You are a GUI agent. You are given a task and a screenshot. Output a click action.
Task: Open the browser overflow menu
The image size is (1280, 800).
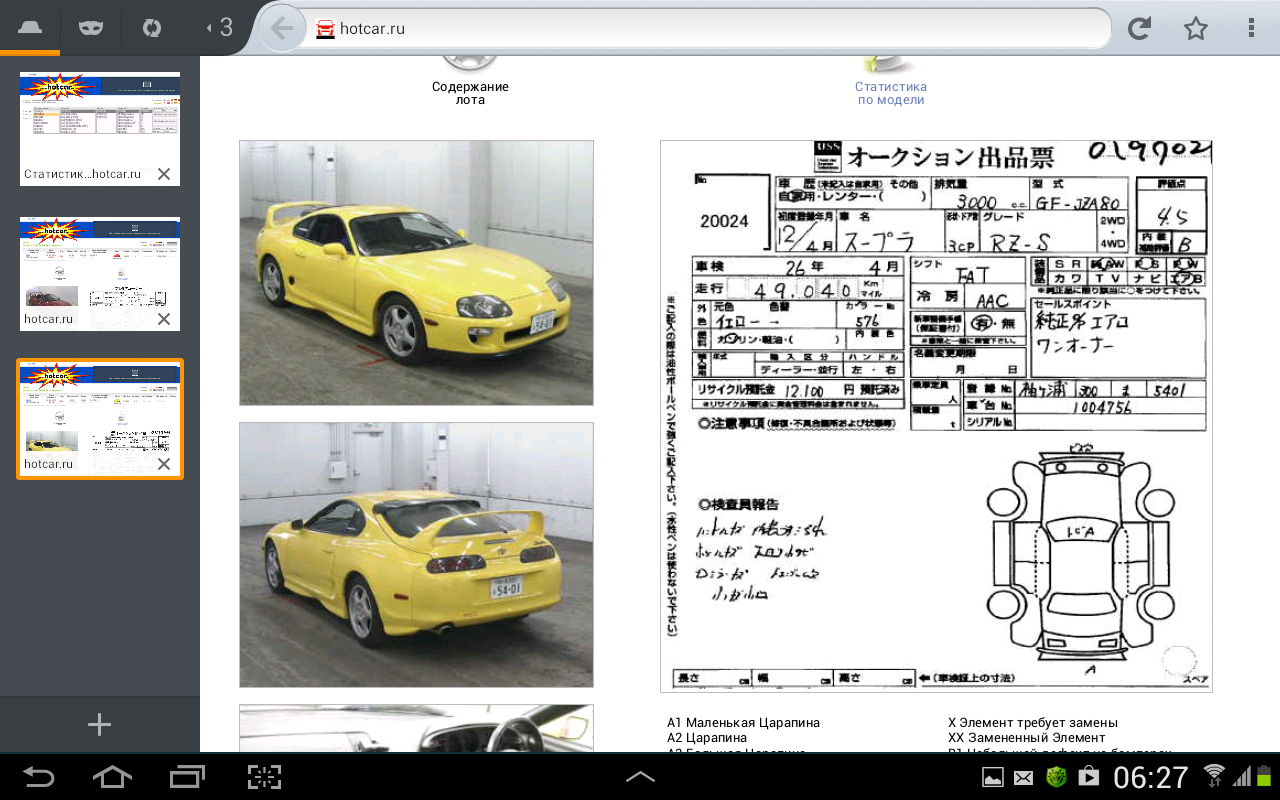pos(1252,29)
